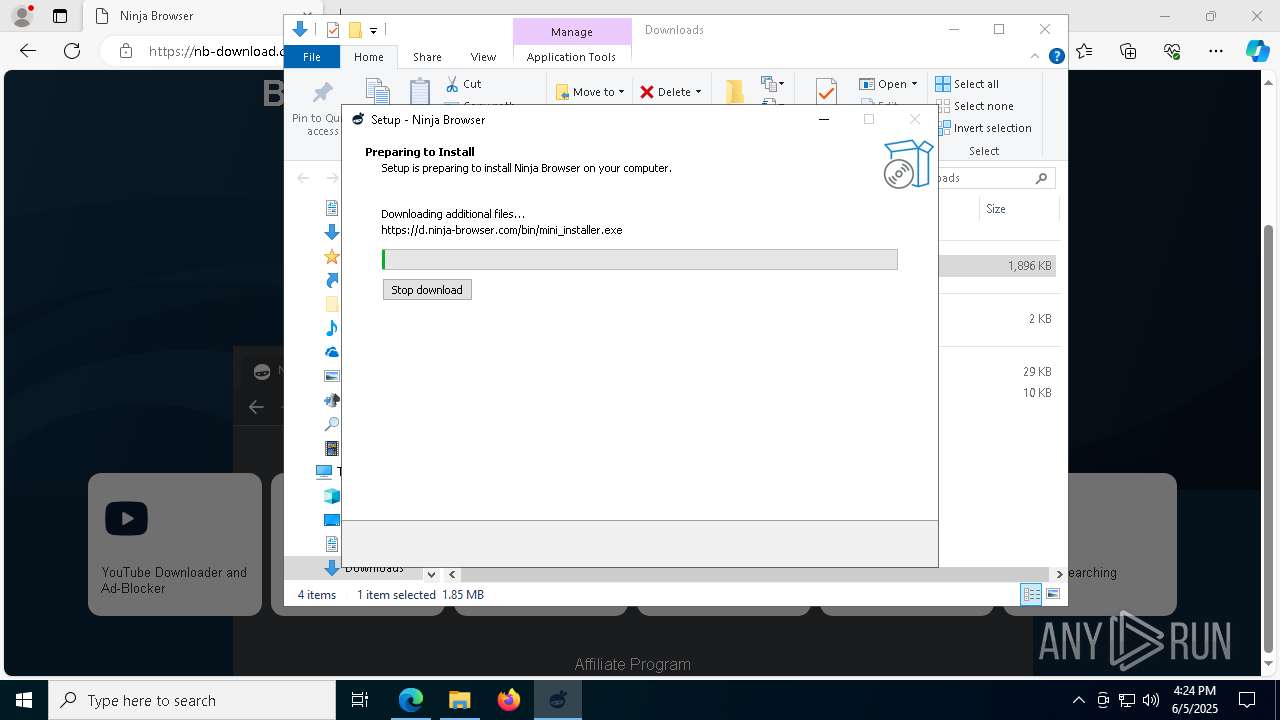Select the 10 KB file row

[x=997, y=393]
